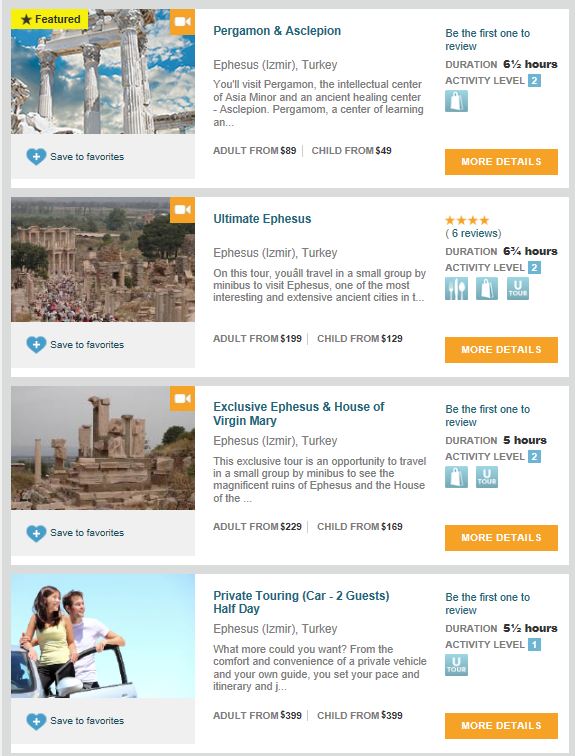The width and height of the screenshot is (575, 756).
Task: Click U Tour icon for Private Touring
Action: pyautogui.click(x=456, y=665)
